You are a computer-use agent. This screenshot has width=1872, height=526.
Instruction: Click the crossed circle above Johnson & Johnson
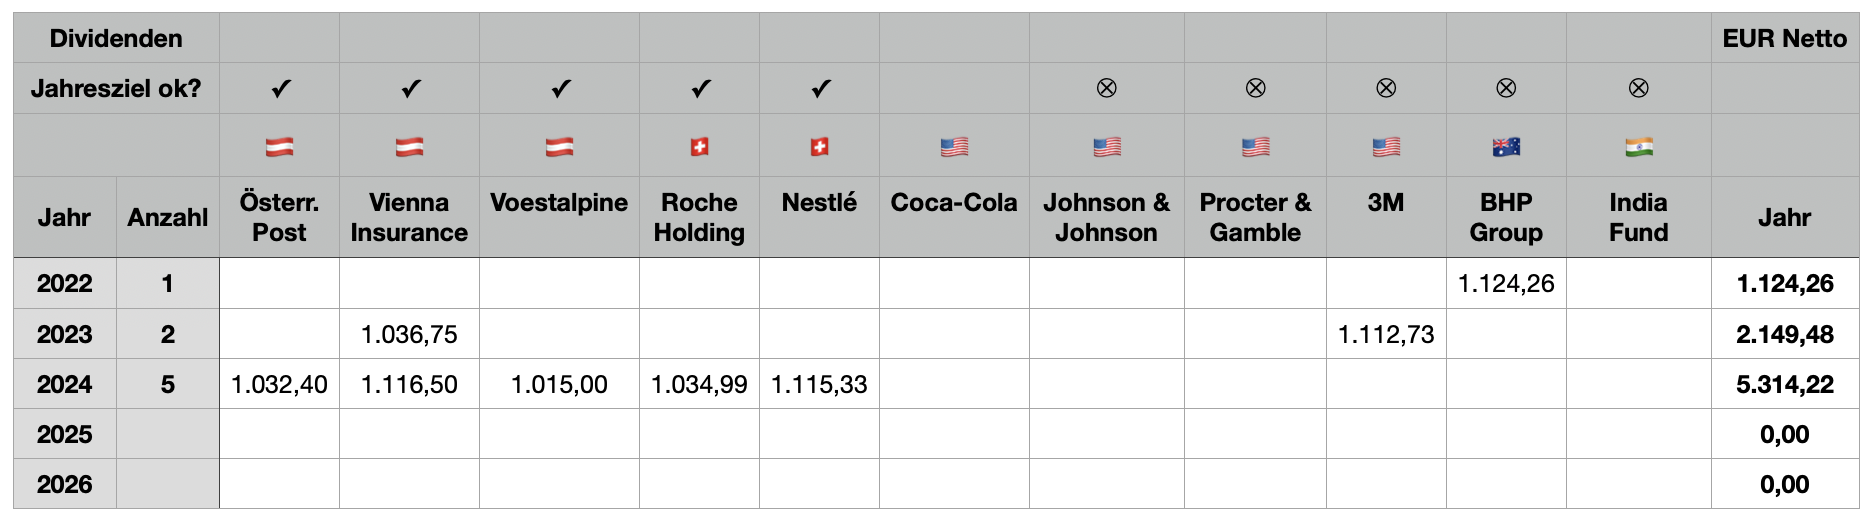[1106, 89]
